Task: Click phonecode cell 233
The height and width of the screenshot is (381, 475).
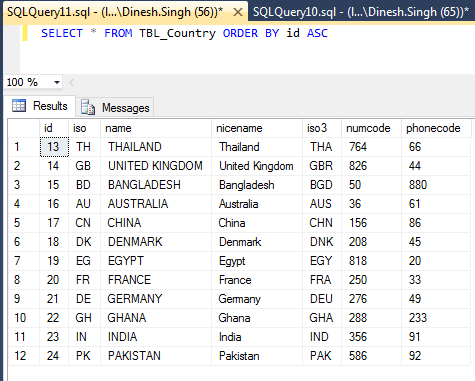Action: pos(436,318)
